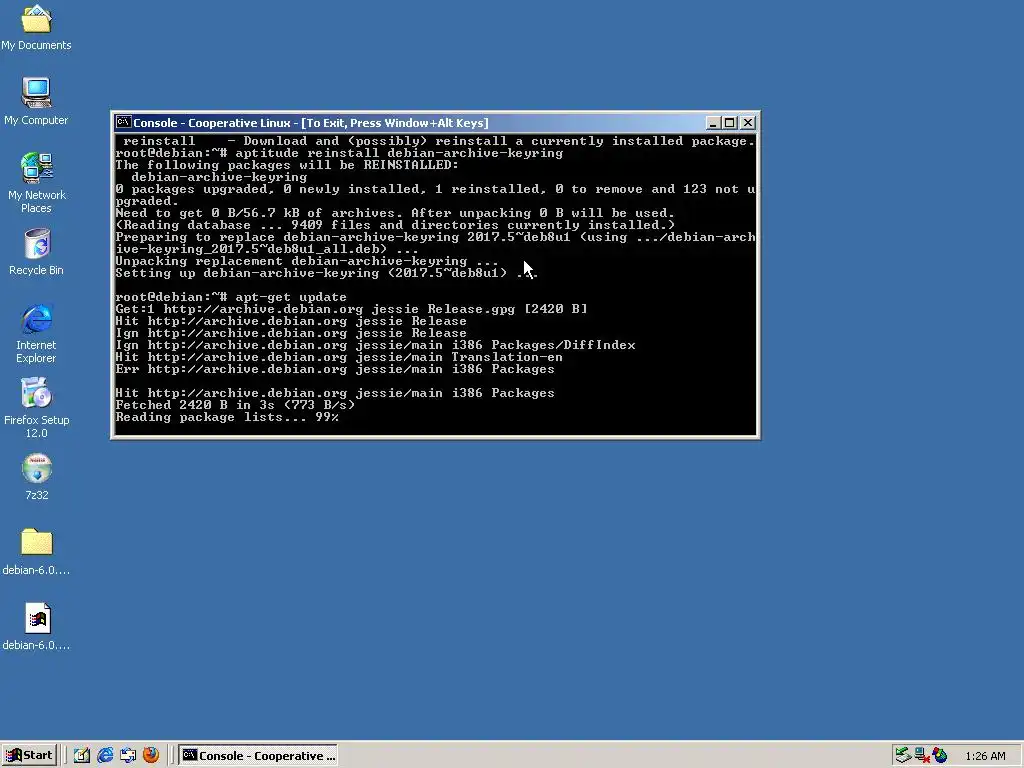Click 'Setting up debian-archive-keyring' line
The height and width of the screenshot is (768, 1024).
(327, 273)
